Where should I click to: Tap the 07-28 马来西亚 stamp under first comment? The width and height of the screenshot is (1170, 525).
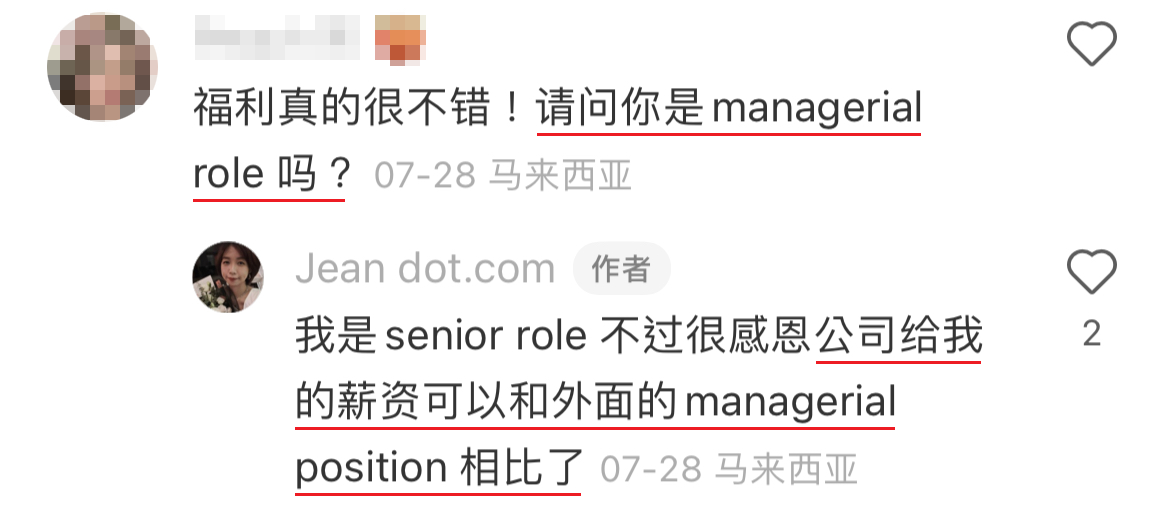click(x=503, y=177)
